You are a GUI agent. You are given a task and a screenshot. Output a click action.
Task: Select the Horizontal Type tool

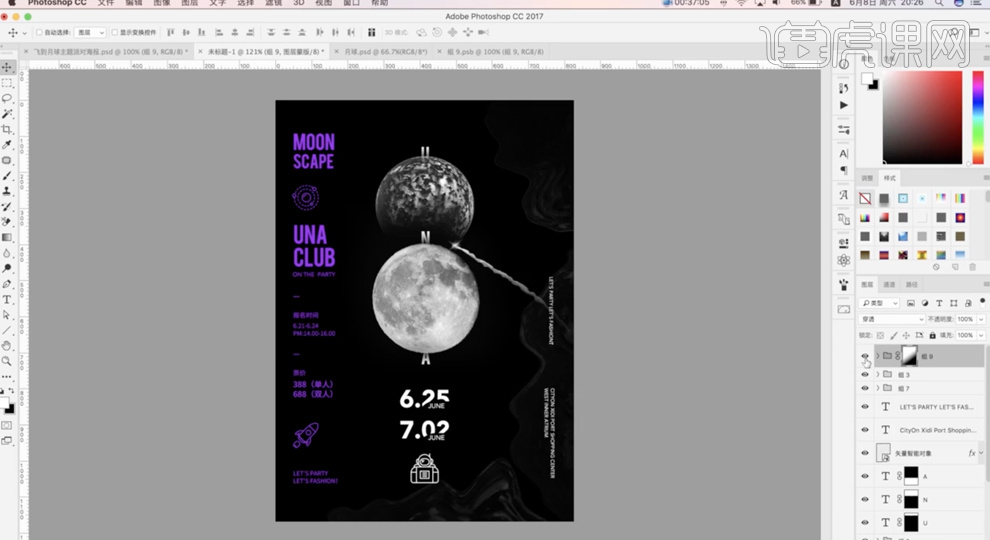7,299
